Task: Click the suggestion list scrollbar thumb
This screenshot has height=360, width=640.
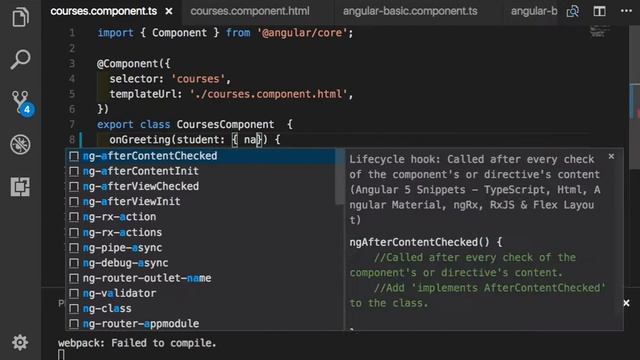Action: pos(340,176)
